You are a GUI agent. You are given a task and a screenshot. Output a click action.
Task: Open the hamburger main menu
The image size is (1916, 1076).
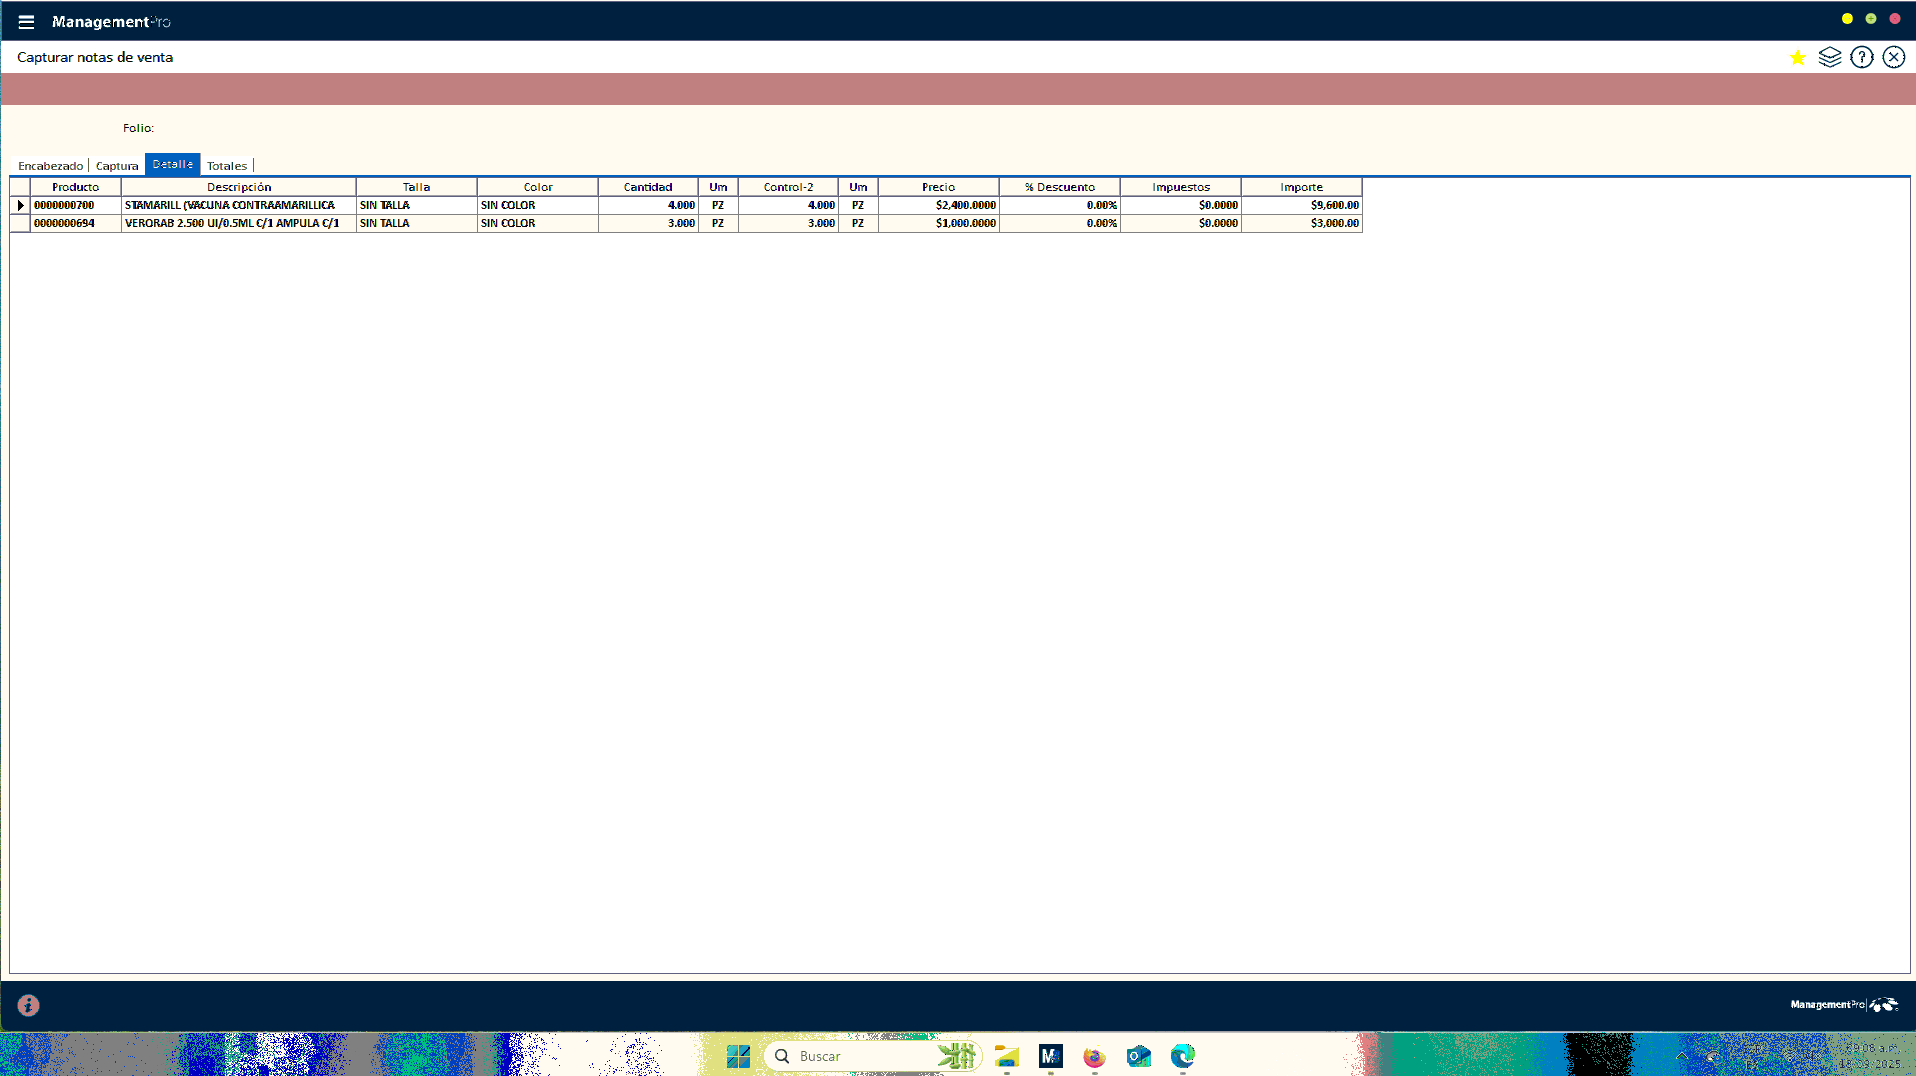[x=26, y=22]
